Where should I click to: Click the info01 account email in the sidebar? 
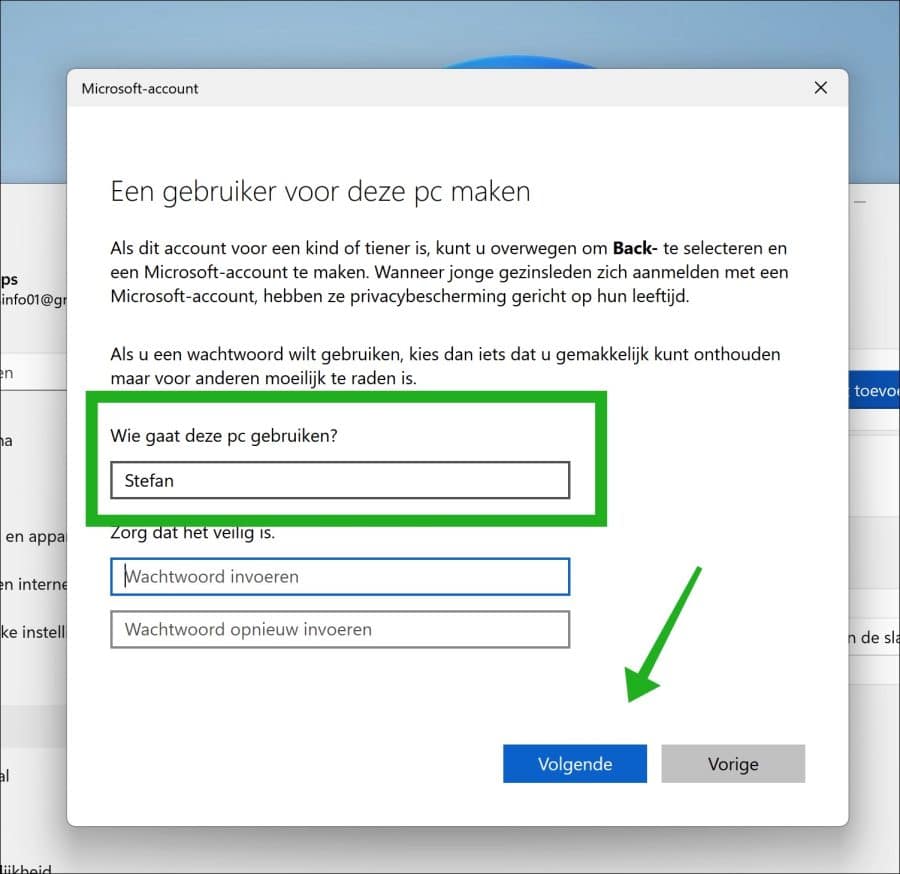[x=32, y=300]
